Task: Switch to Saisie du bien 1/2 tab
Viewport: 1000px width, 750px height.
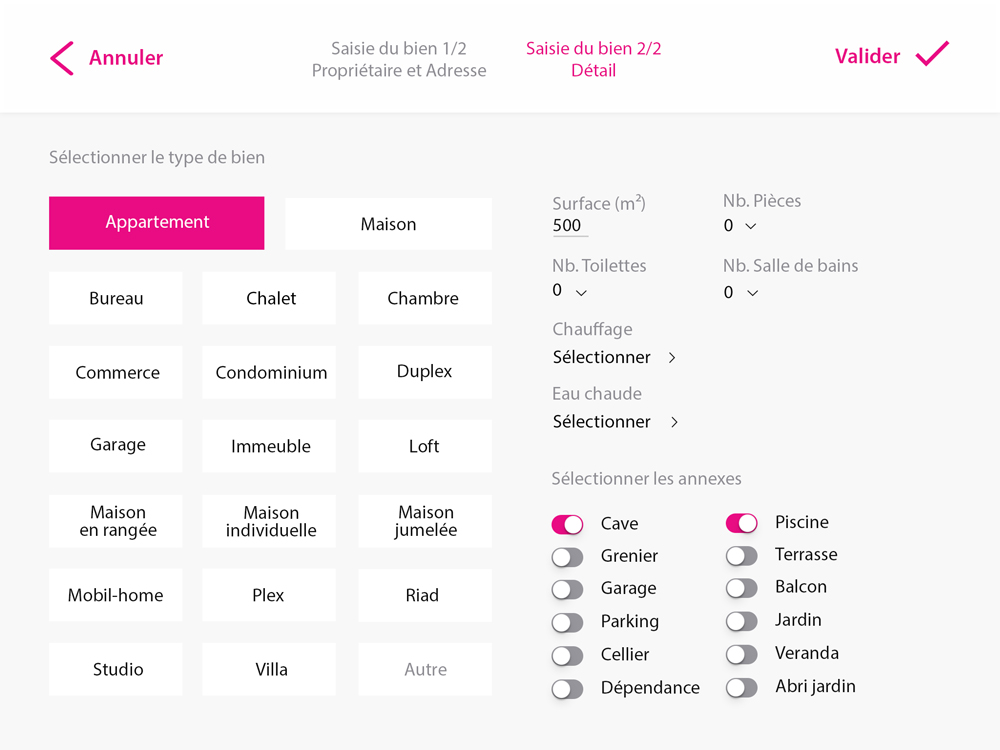Action: 399,59
